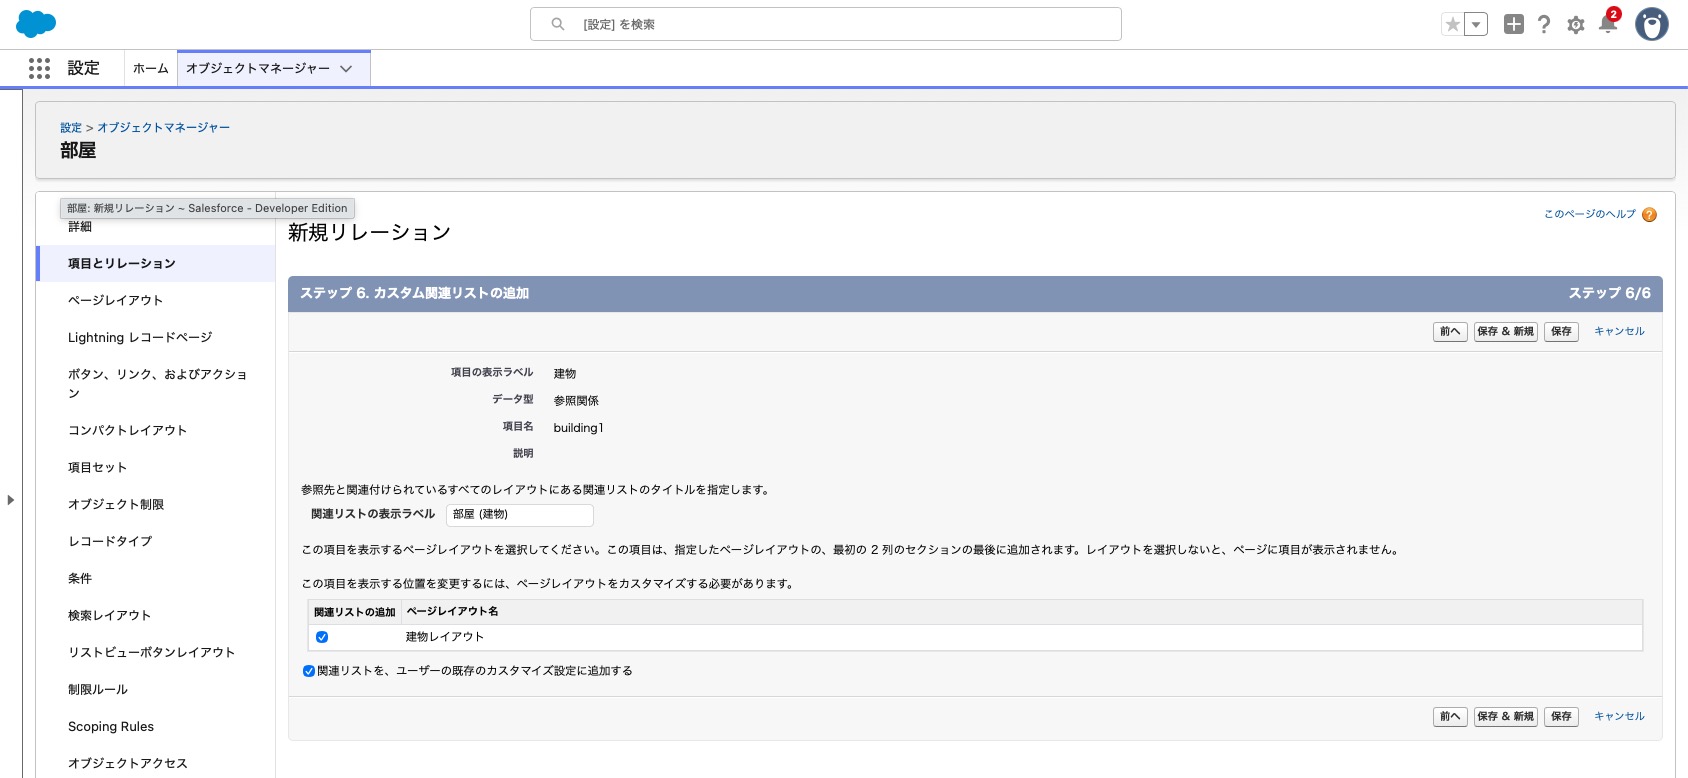The height and width of the screenshot is (778, 1688).
Task: Click the top キャンセル link
Action: [1619, 331]
